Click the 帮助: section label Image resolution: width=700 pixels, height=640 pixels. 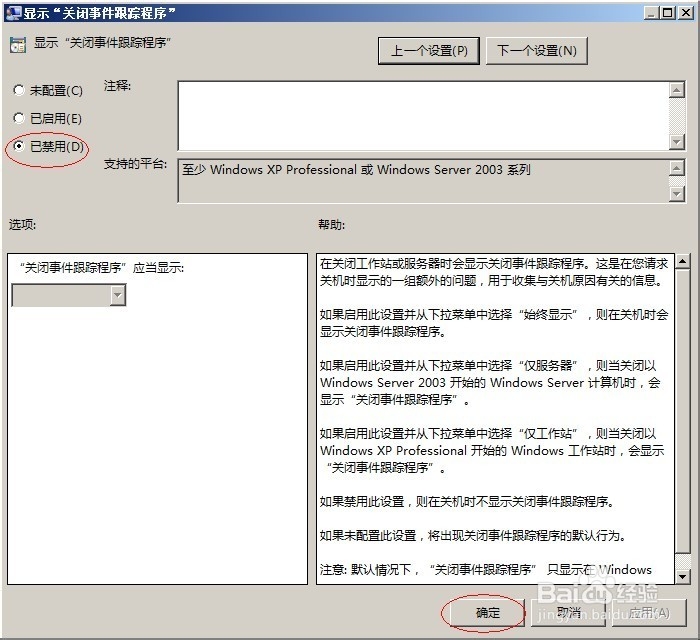331,224
